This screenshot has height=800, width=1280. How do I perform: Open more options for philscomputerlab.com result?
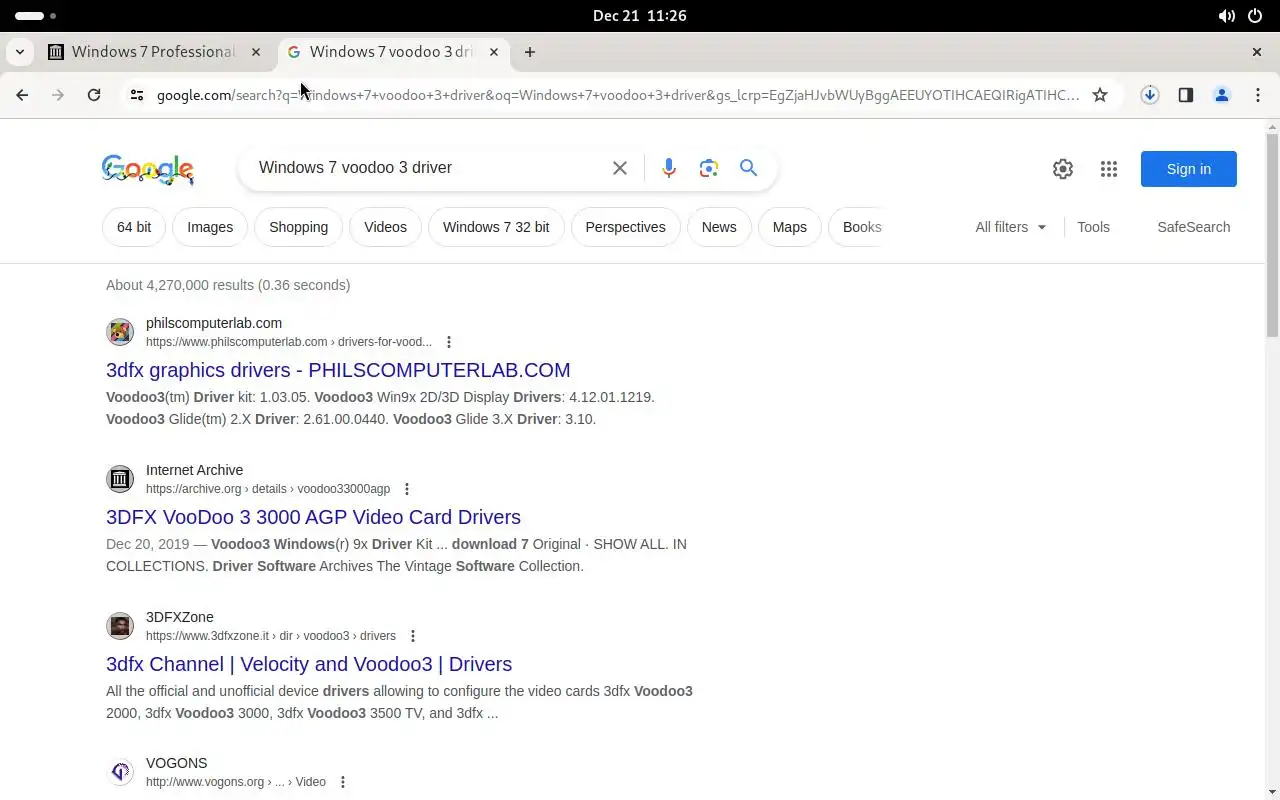[x=449, y=342]
